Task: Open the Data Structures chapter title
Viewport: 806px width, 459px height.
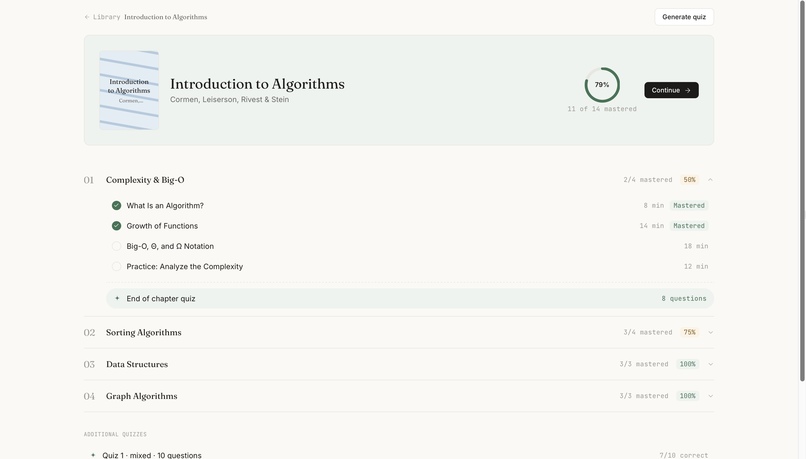Action: point(137,364)
